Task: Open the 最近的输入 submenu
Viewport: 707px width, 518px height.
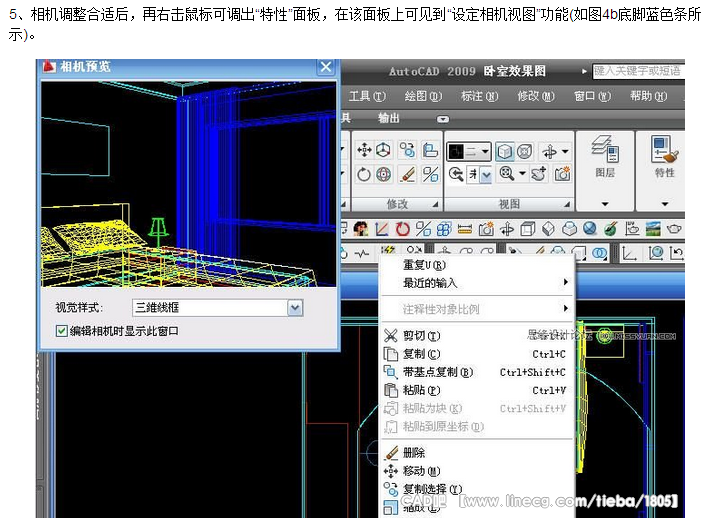Action: coord(477,283)
